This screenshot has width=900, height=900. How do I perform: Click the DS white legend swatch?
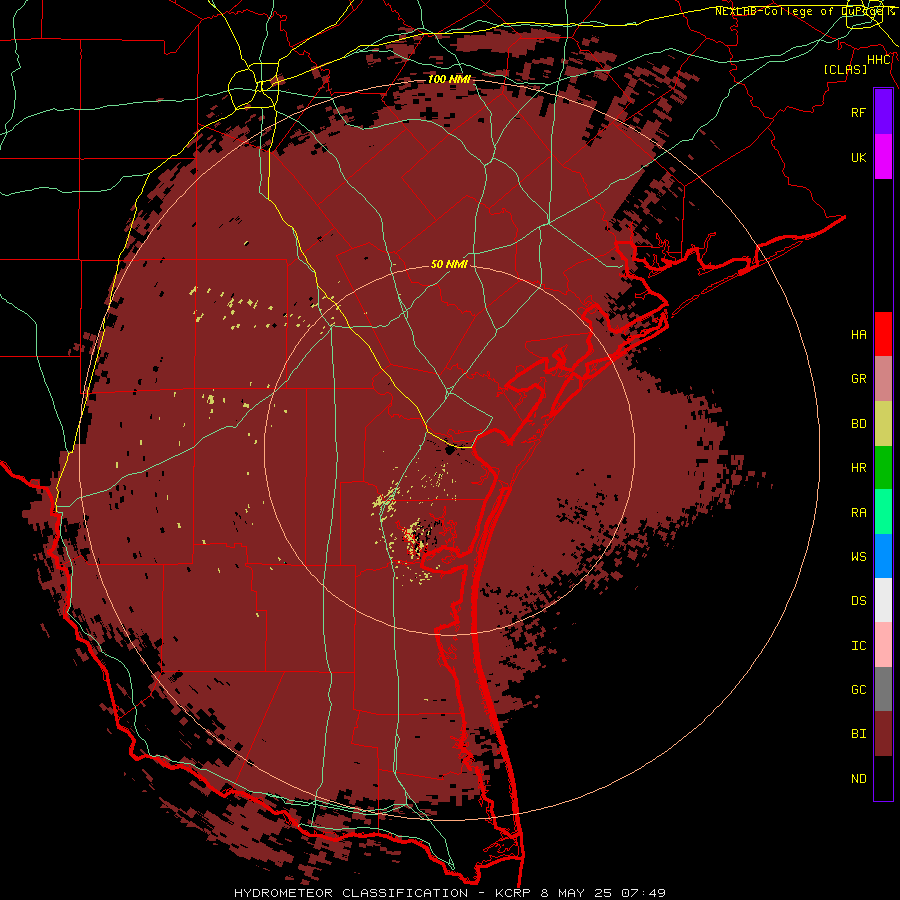(883, 600)
